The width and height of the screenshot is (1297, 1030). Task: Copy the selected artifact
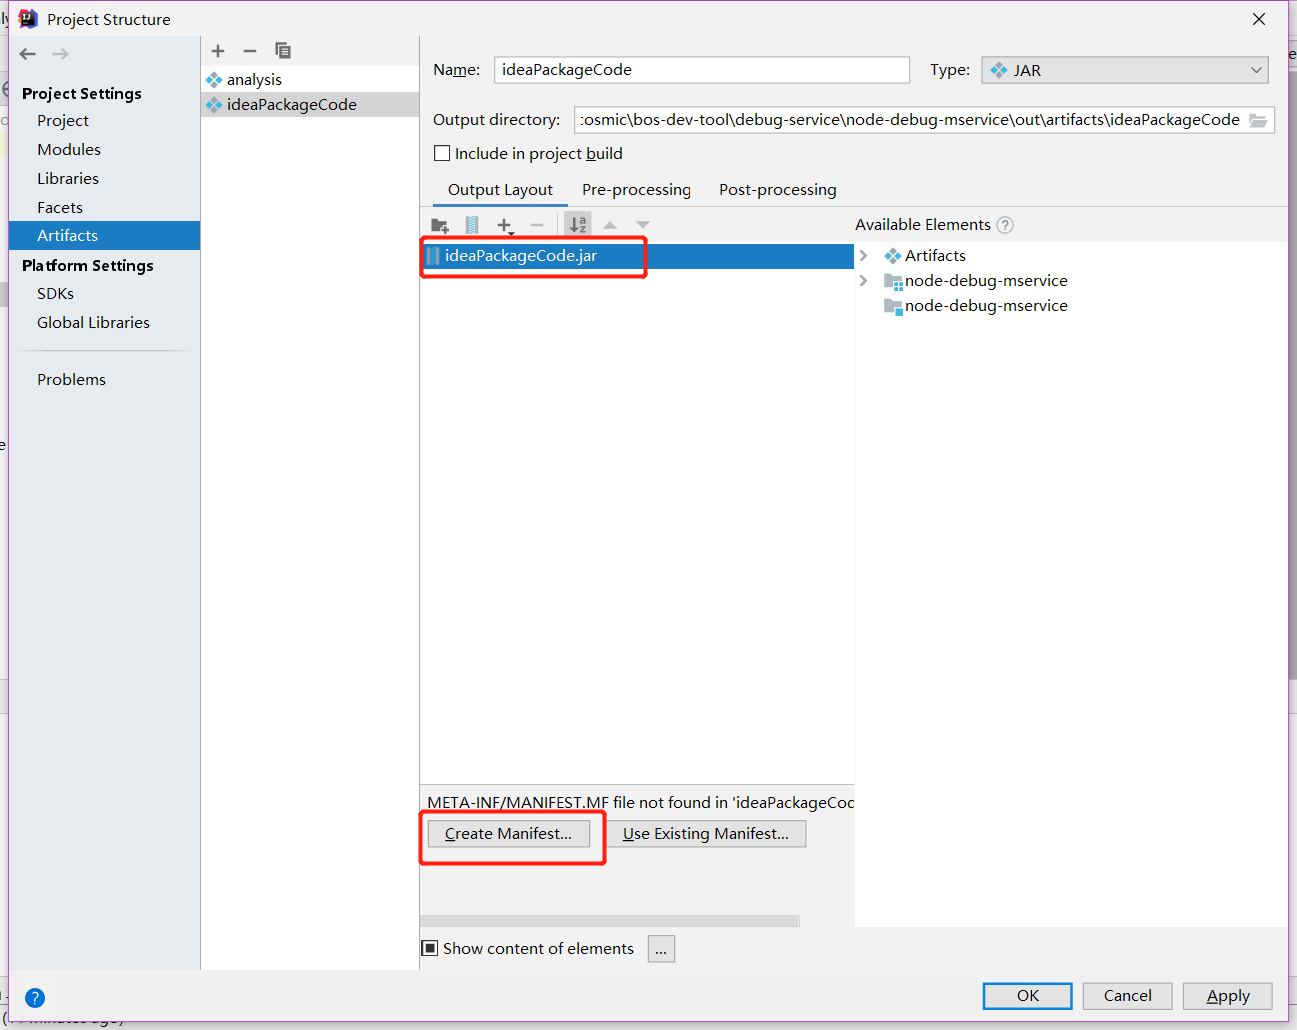click(283, 51)
